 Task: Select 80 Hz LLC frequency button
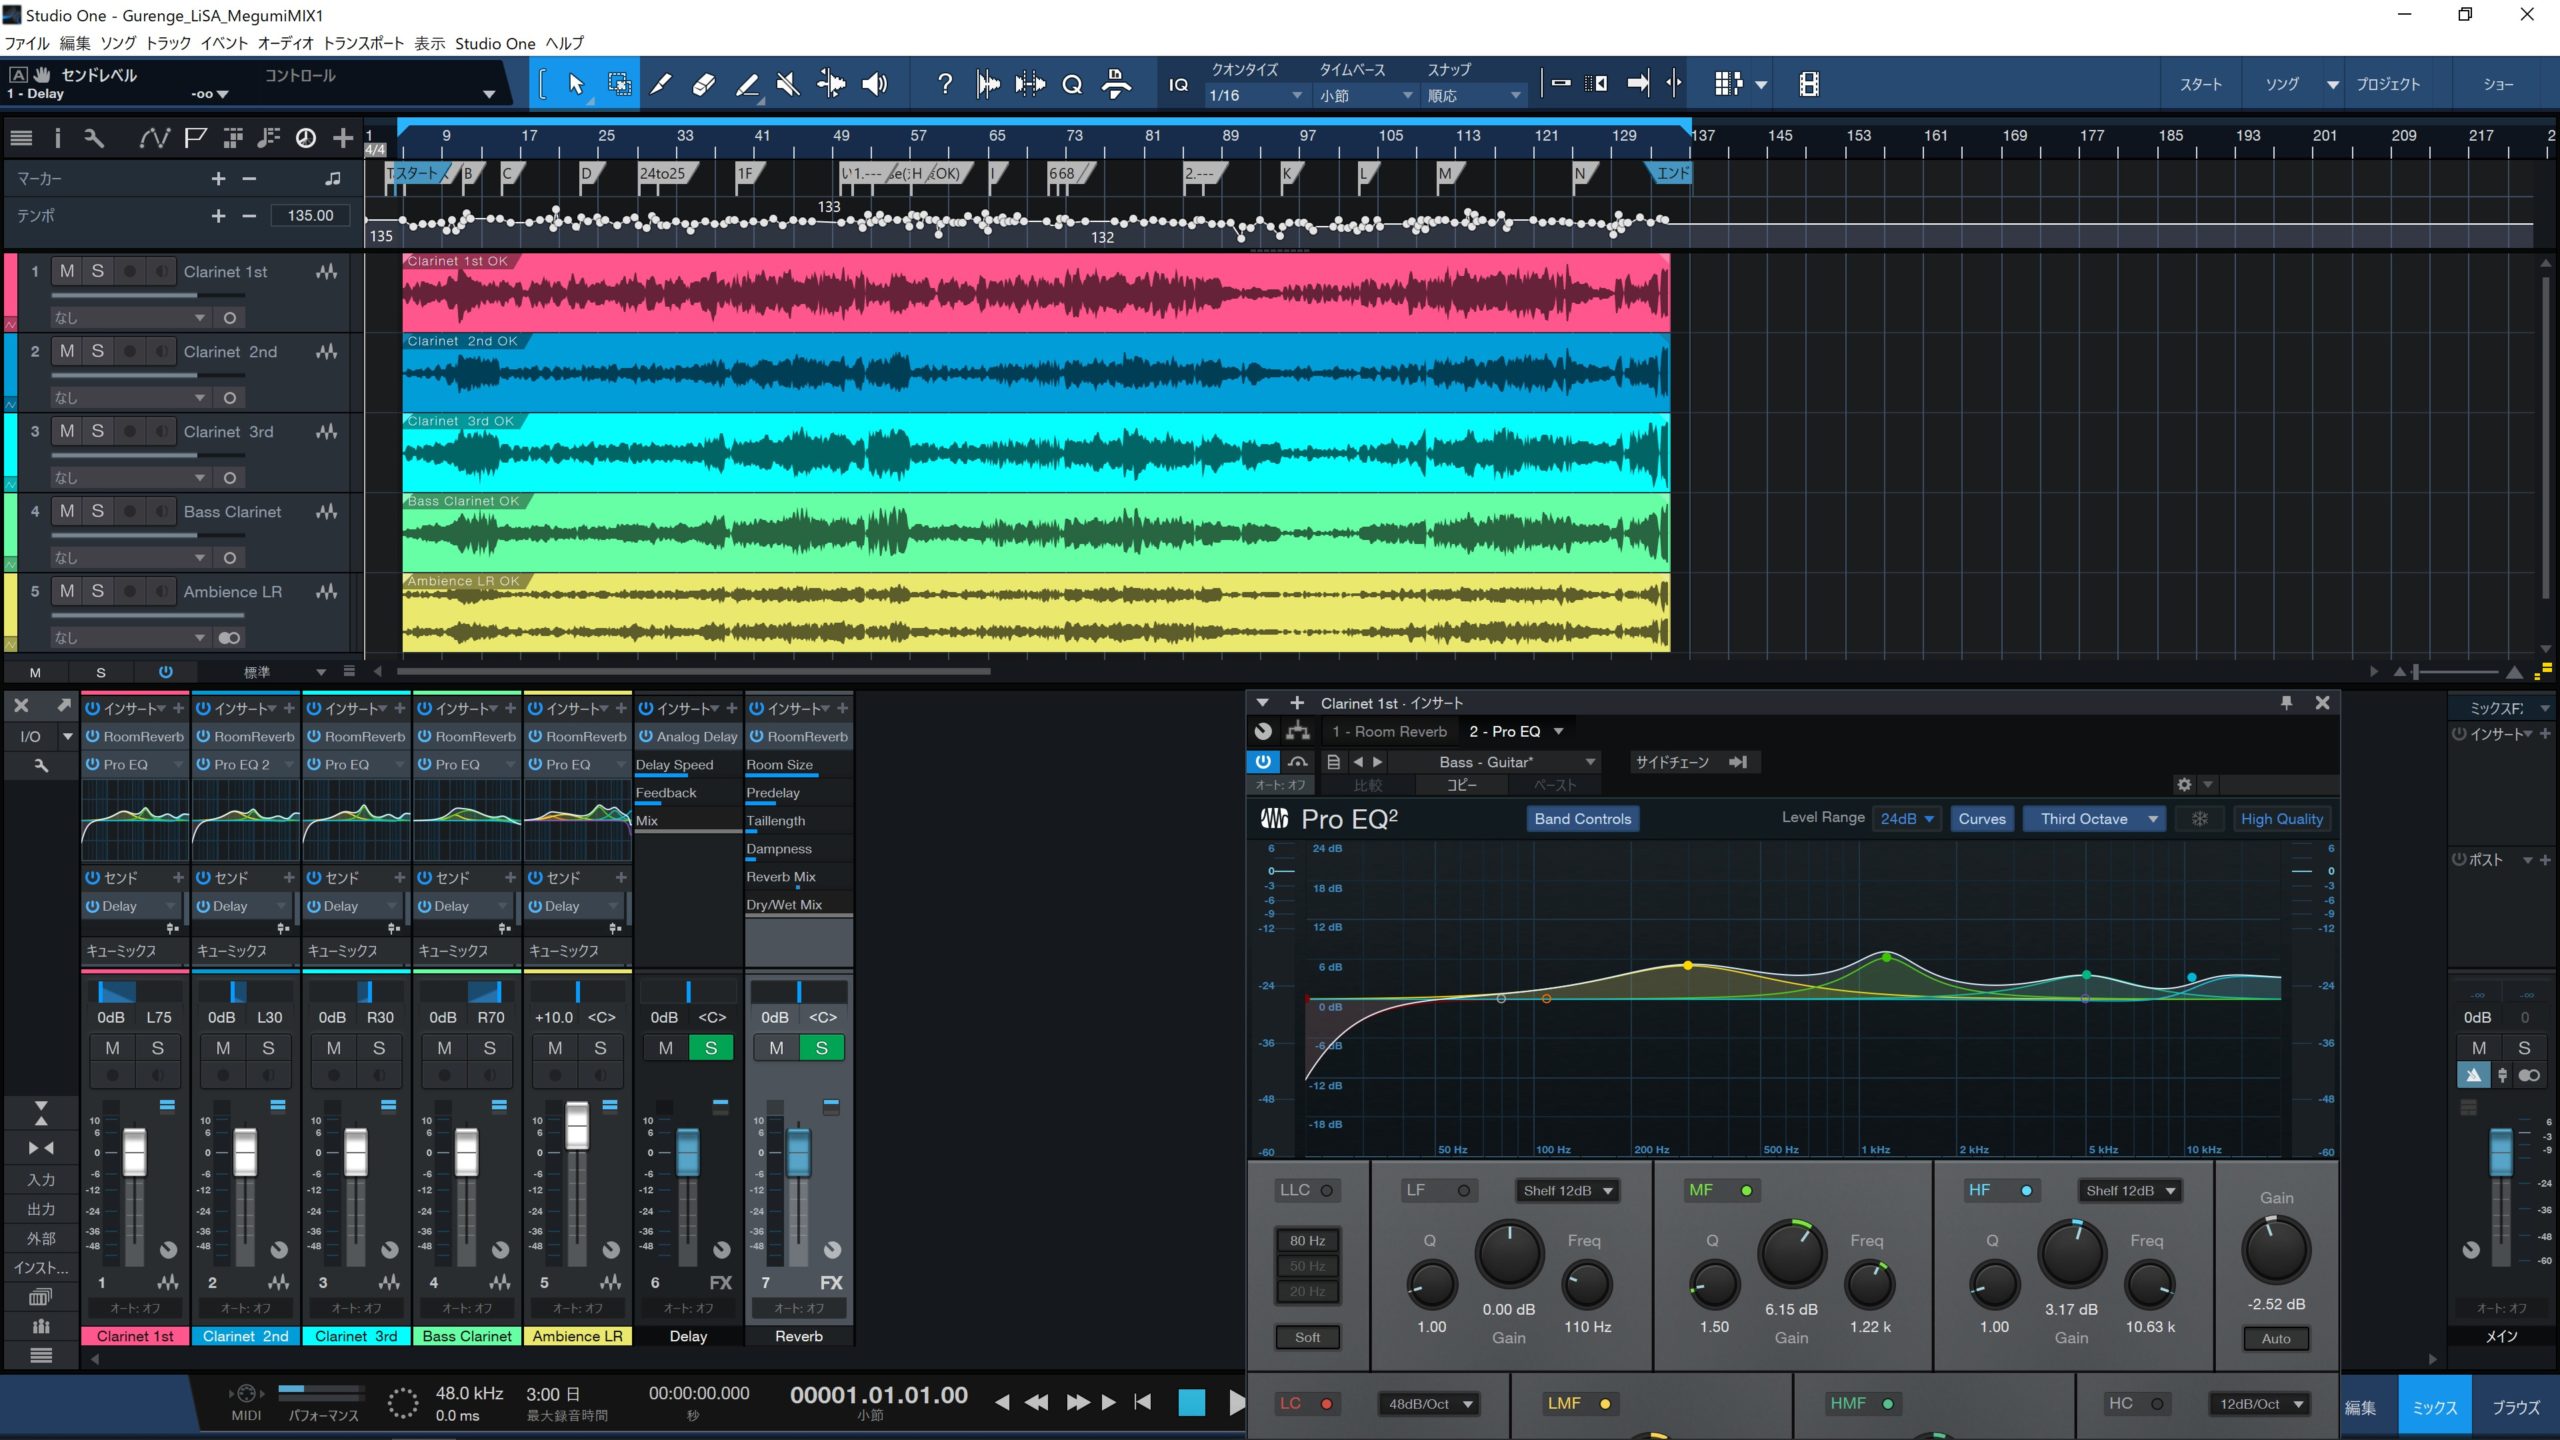pos(1307,1240)
